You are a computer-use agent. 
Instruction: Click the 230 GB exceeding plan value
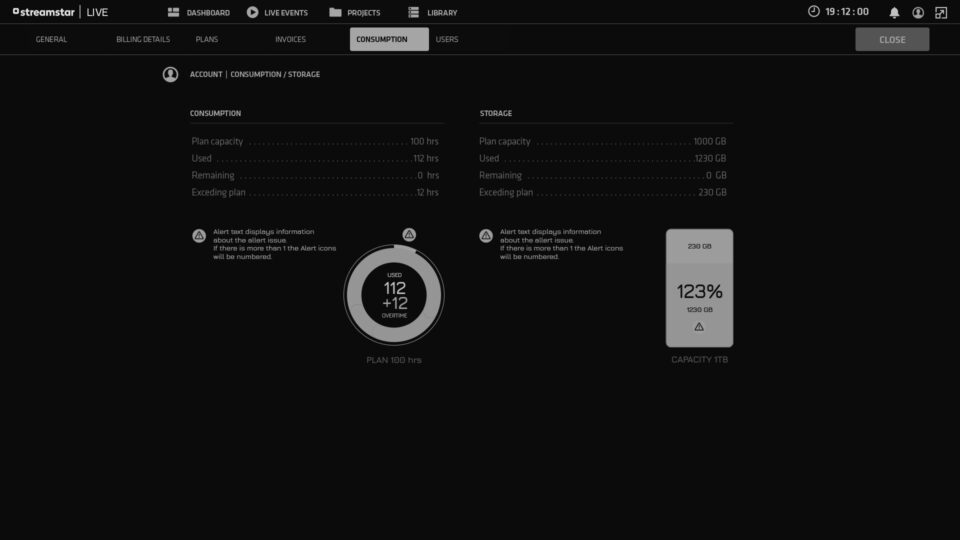tap(713, 192)
